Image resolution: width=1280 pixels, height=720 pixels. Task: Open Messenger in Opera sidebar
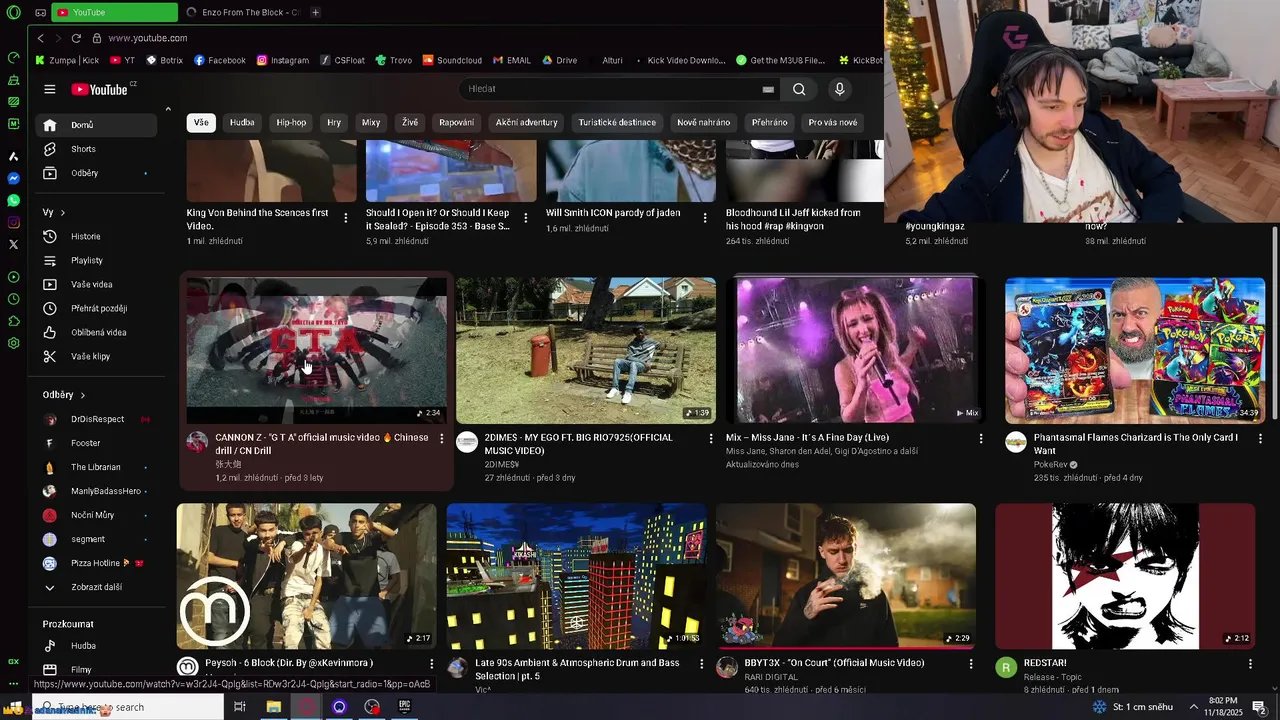tap(14, 179)
